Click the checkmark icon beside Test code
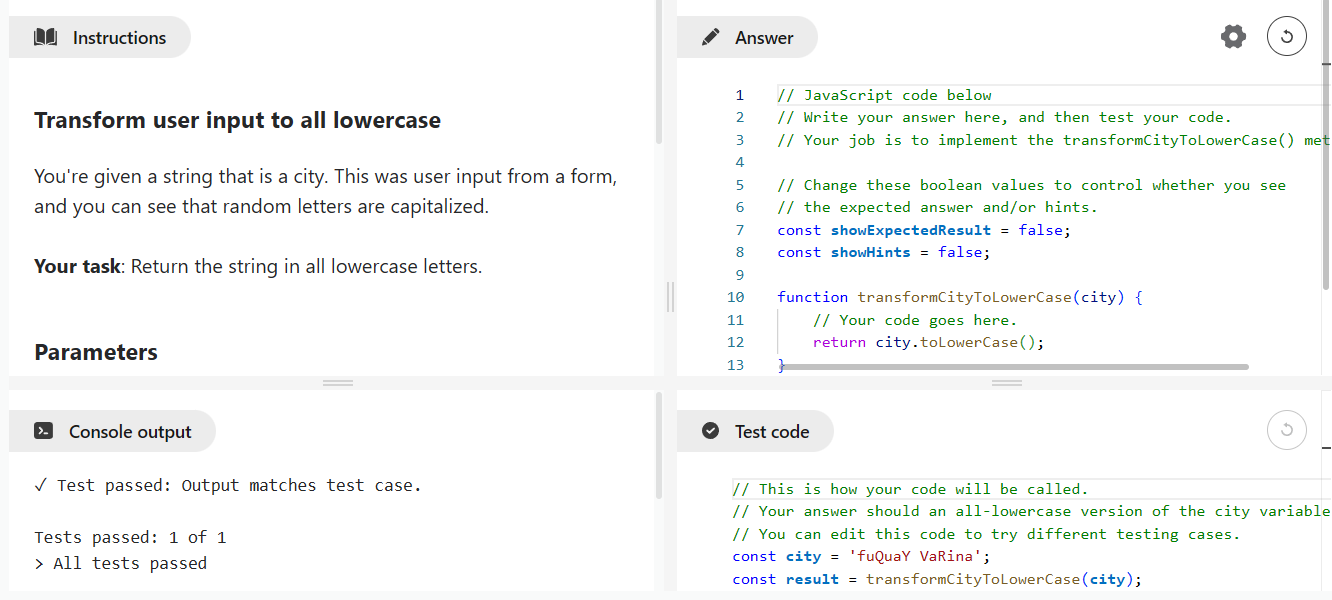This screenshot has height=600, width=1332. coord(711,431)
